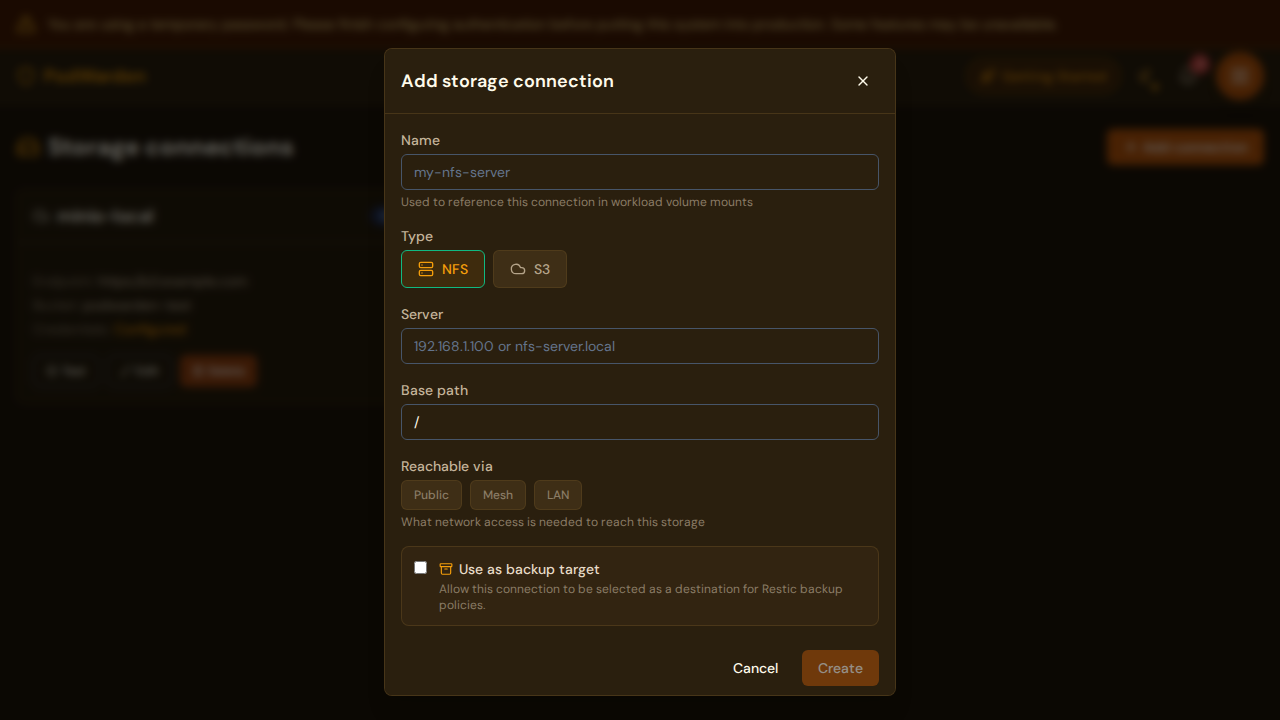Viewport: 1280px width, 720px height.
Task: Click the Create button
Action: [840, 668]
